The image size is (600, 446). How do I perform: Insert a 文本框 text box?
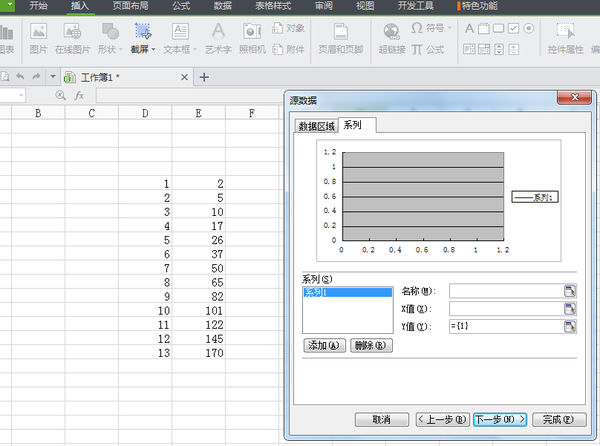(179, 37)
